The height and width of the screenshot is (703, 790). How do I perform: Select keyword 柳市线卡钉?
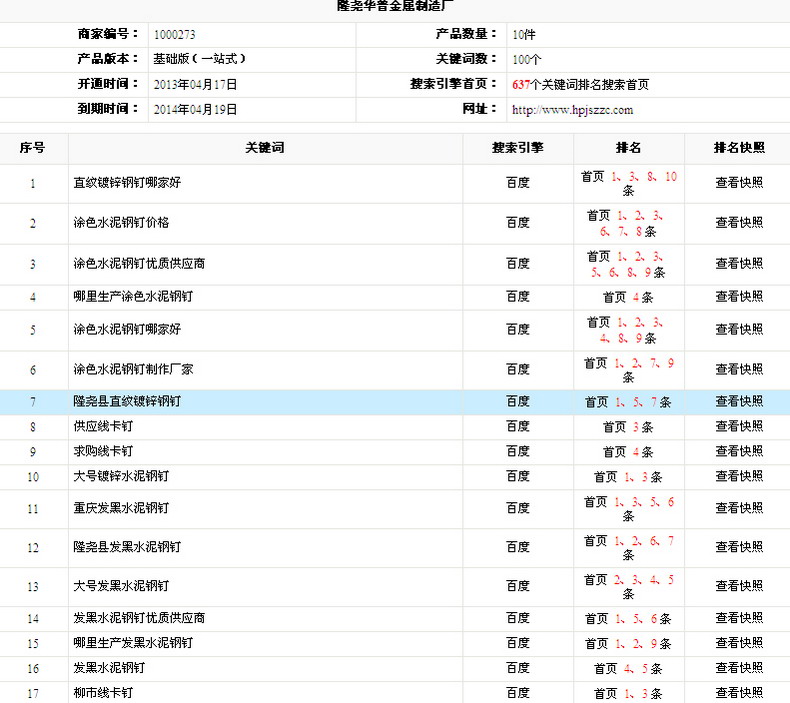pyautogui.click(x=103, y=693)
